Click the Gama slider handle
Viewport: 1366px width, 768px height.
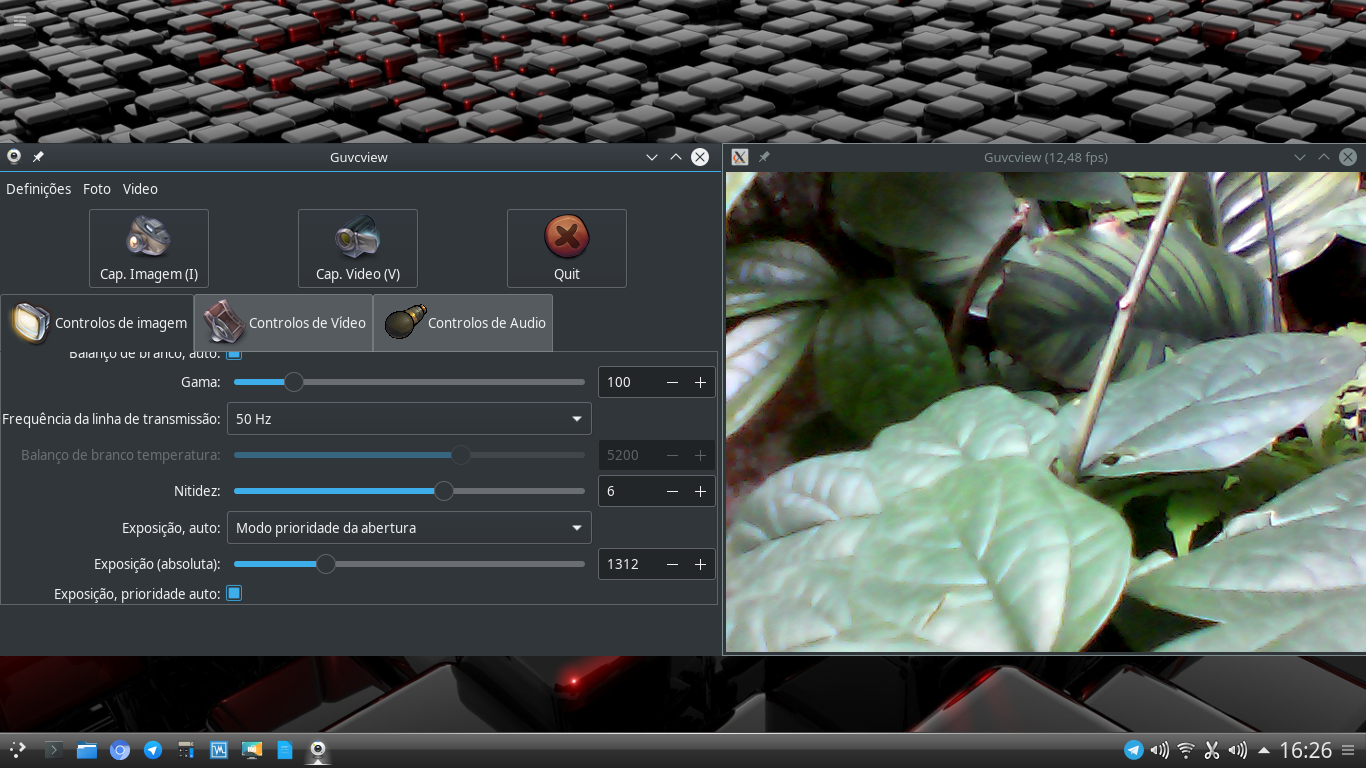294,382
